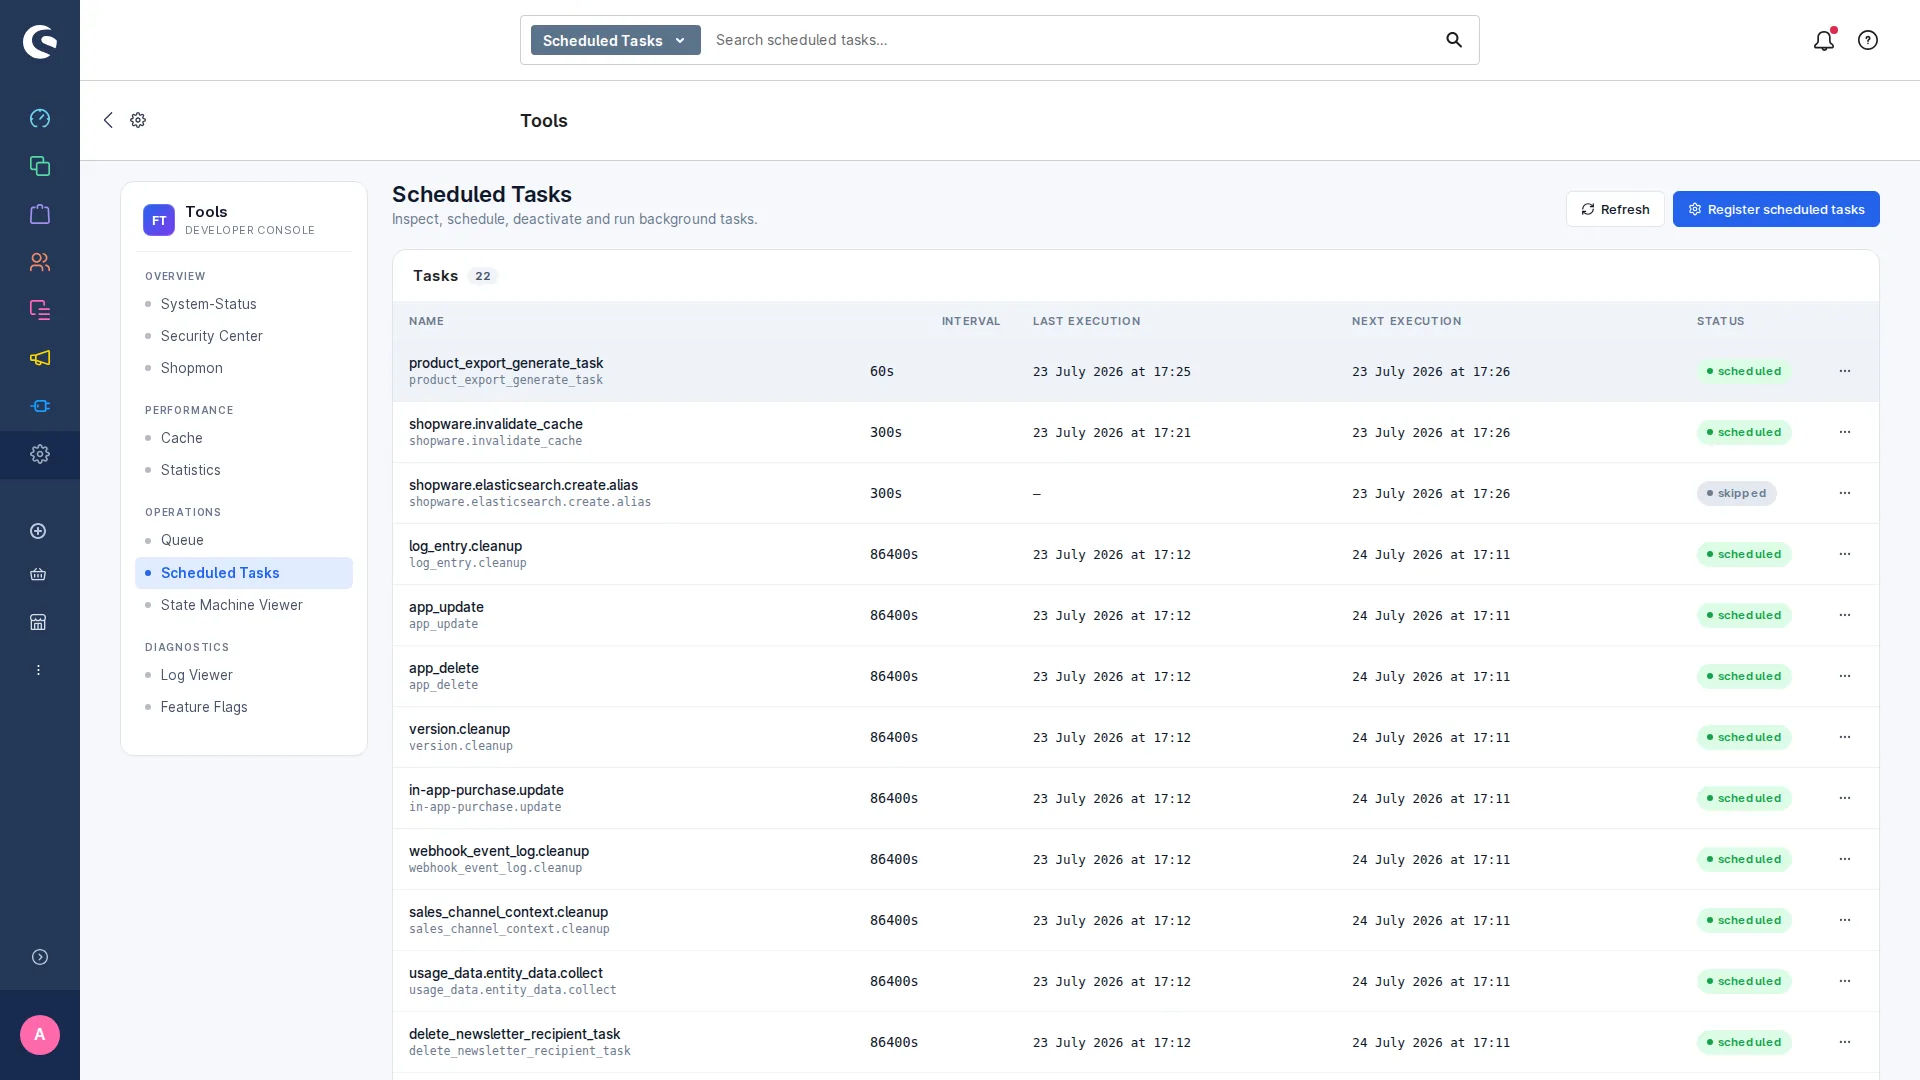Image resolution: width=1920 pixels, height=1080 pixels.
Task: Select Scheduled Tasks in the Tools menu
Action: pyautogui.click(x=244, y=573)
